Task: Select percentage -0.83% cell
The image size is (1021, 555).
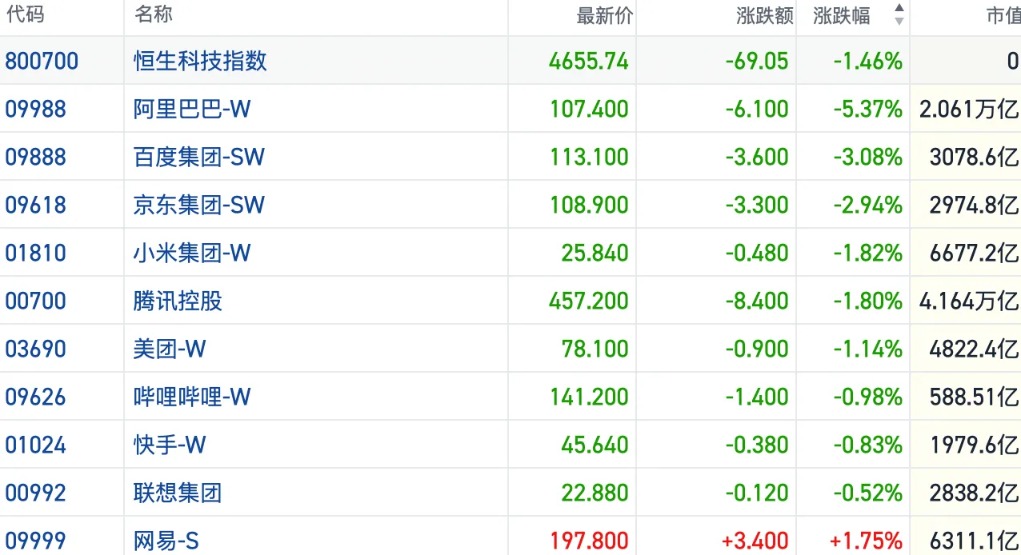Action: point(868,445)
